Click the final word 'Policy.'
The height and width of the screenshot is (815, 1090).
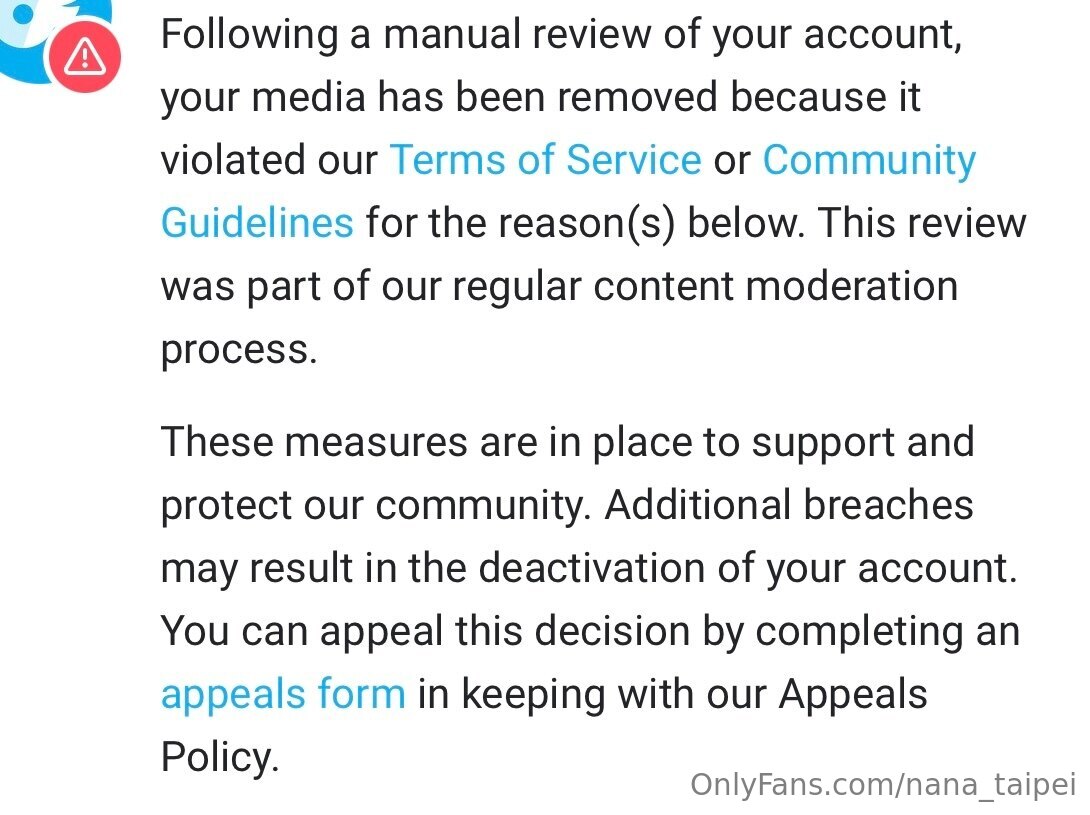click(220, 757)
